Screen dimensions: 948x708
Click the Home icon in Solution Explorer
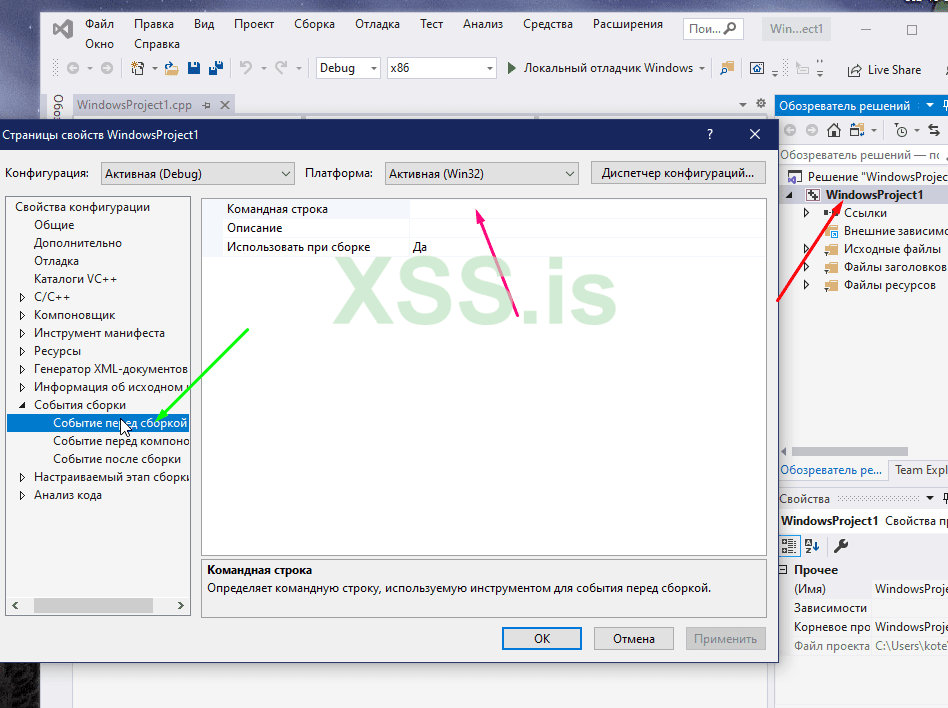pos(834,130)
